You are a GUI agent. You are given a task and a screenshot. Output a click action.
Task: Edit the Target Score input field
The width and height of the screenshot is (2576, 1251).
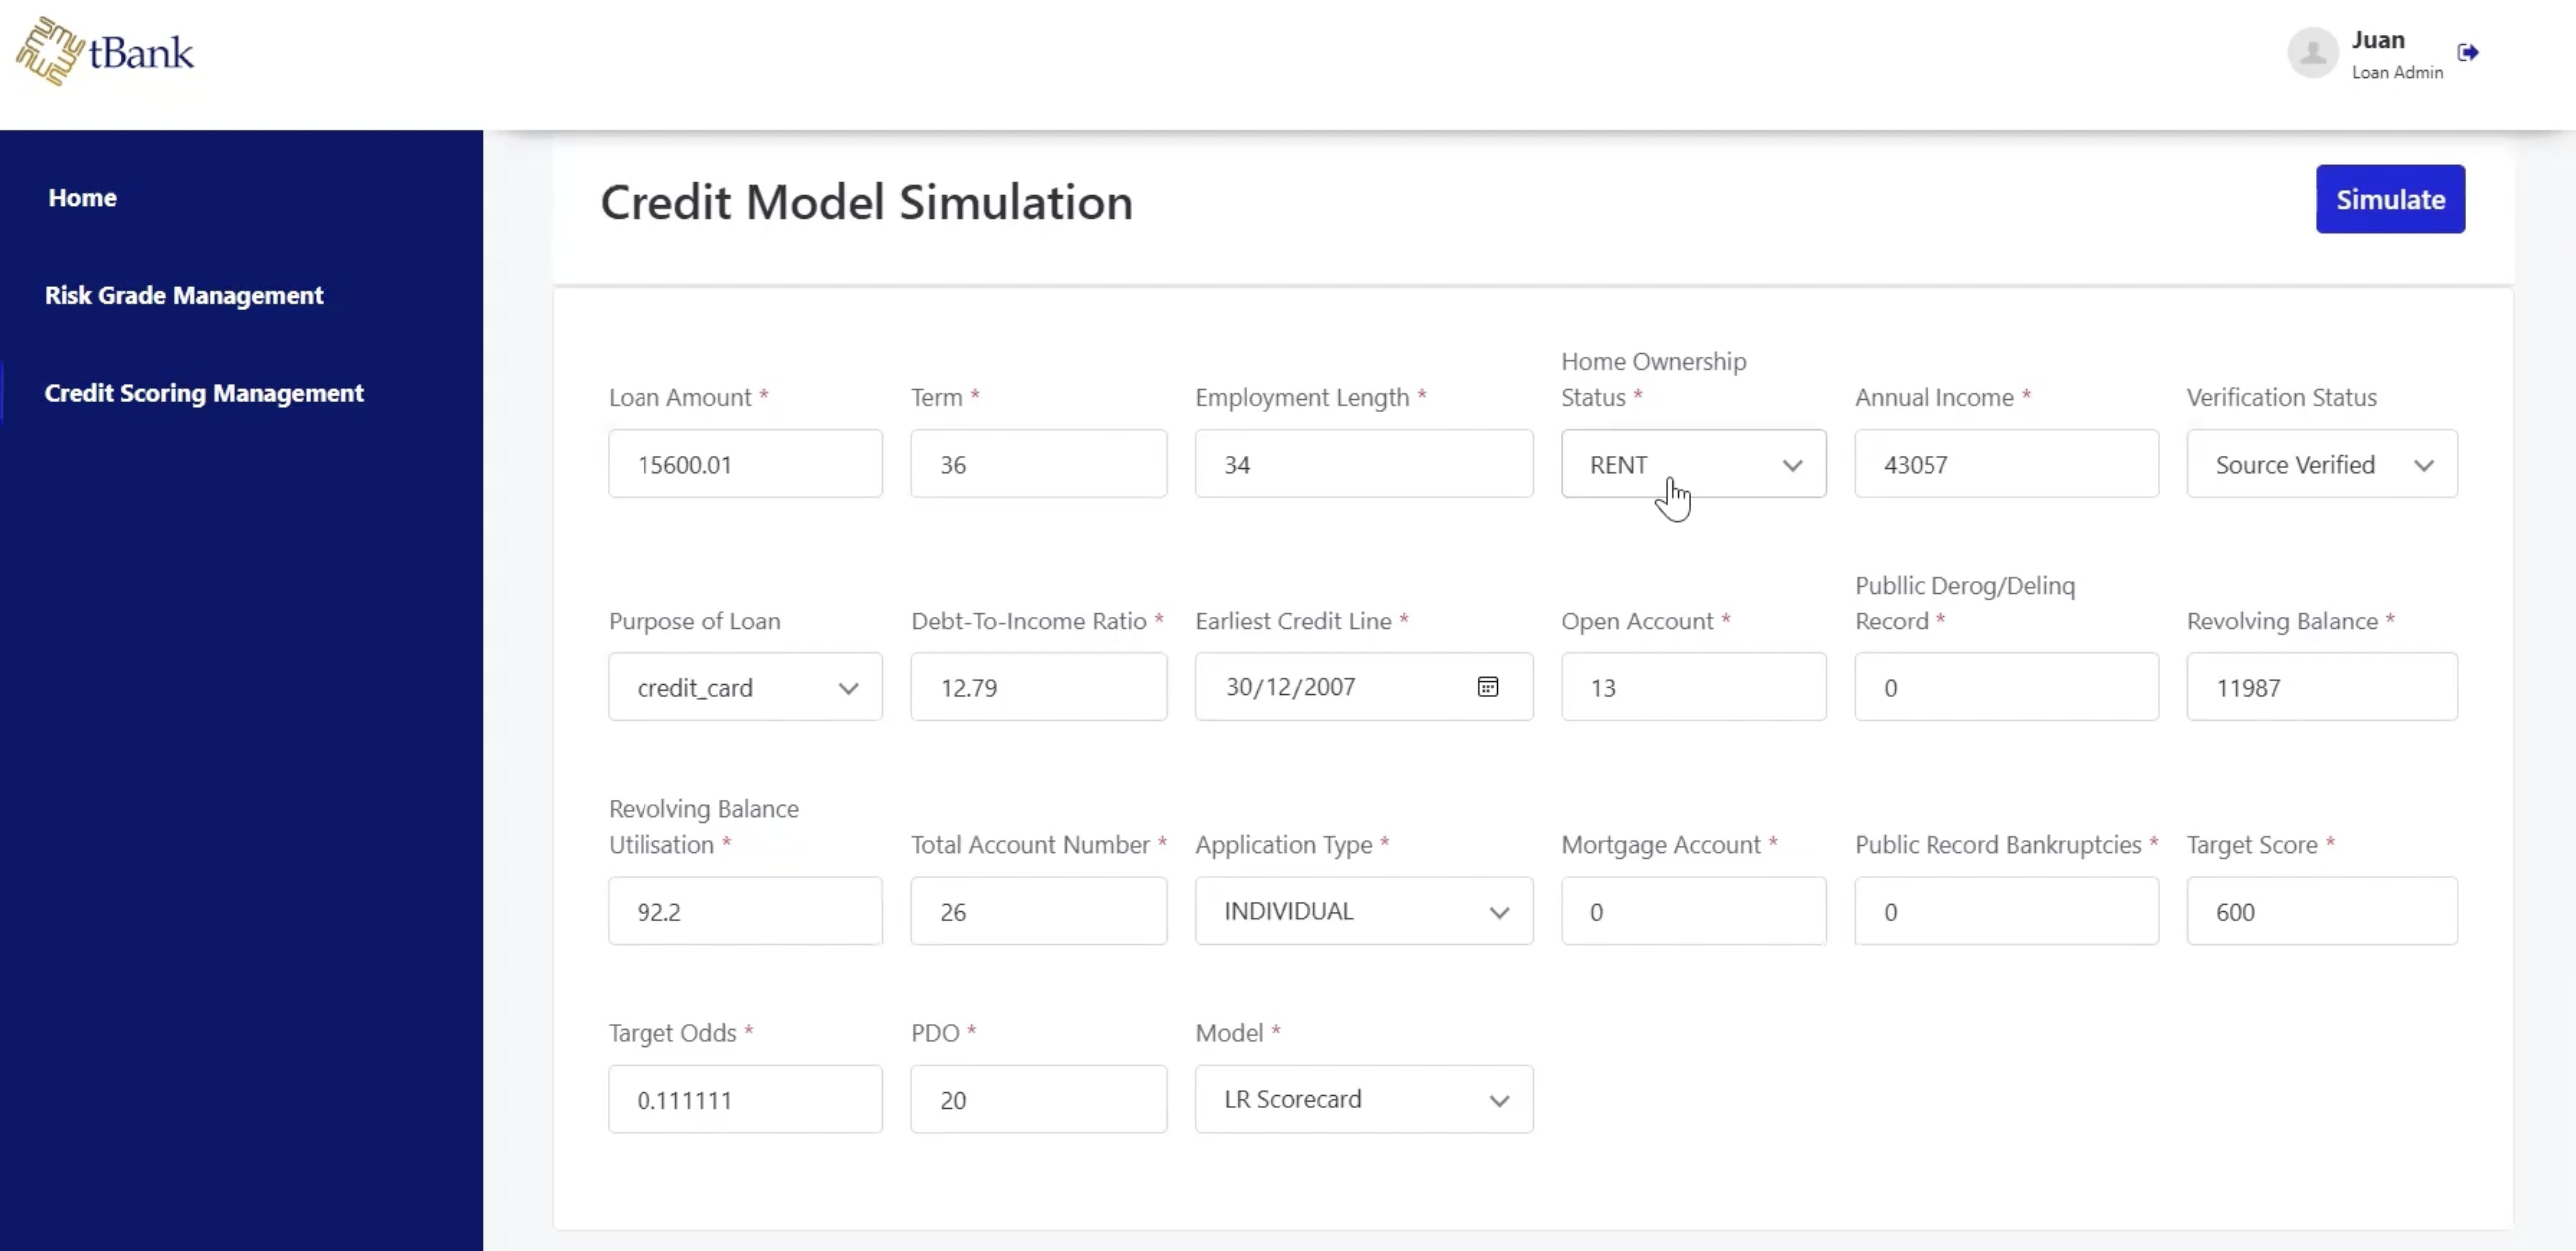(2321, 910)
